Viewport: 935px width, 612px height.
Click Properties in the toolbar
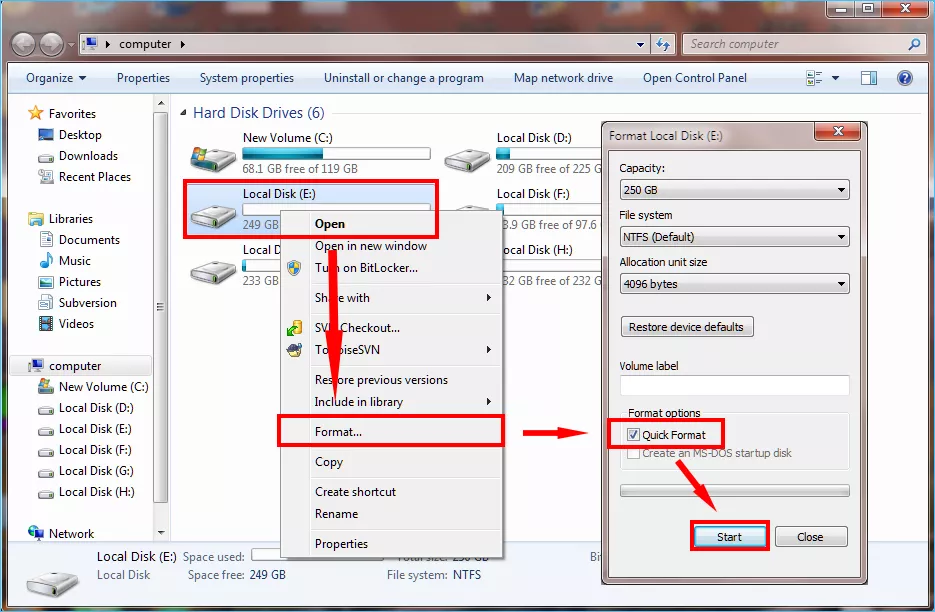(x=143, y=78)
